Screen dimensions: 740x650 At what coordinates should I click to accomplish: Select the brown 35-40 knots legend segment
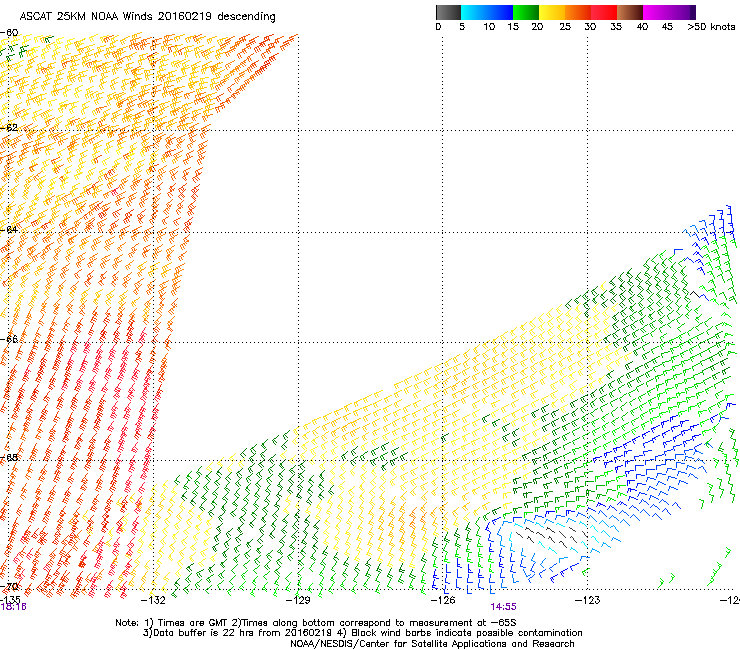point(630,12)
